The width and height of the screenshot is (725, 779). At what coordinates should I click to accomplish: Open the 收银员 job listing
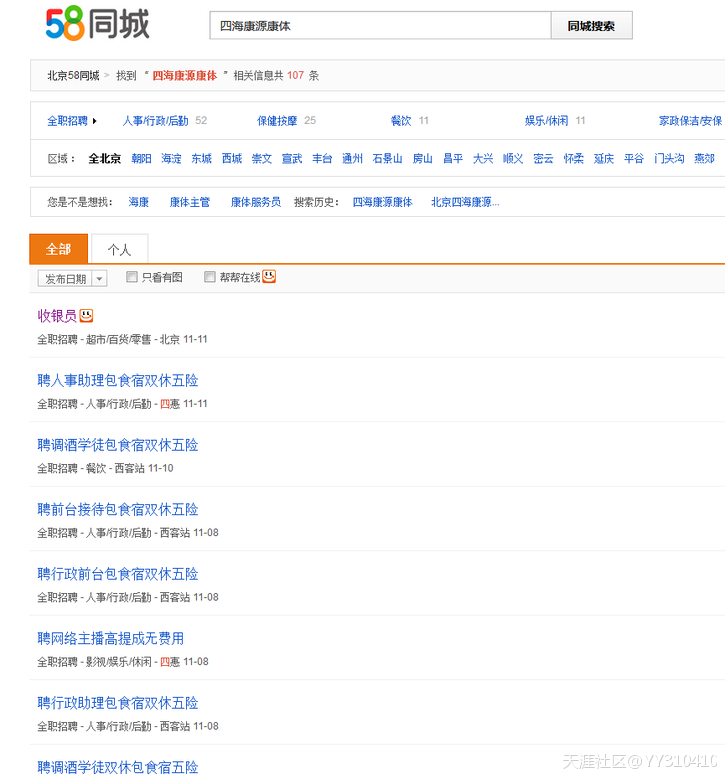click(57, 315)
